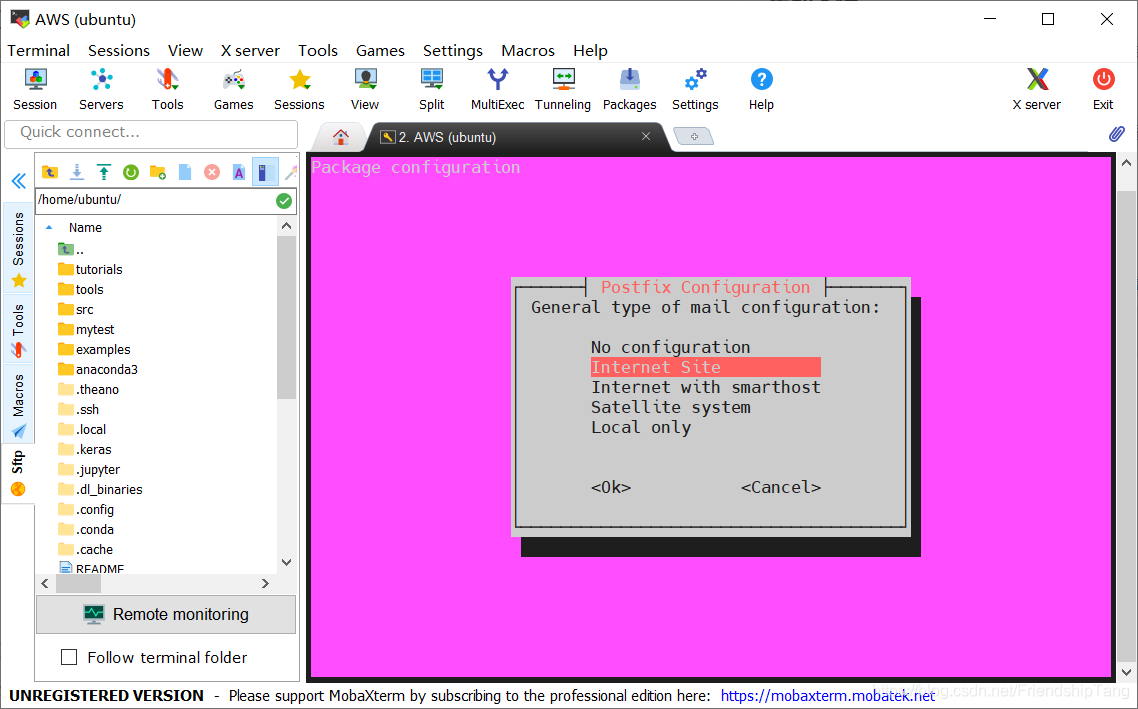Click the paperclip icon at top right
Screen dimensions: 1138x709
1117,134
